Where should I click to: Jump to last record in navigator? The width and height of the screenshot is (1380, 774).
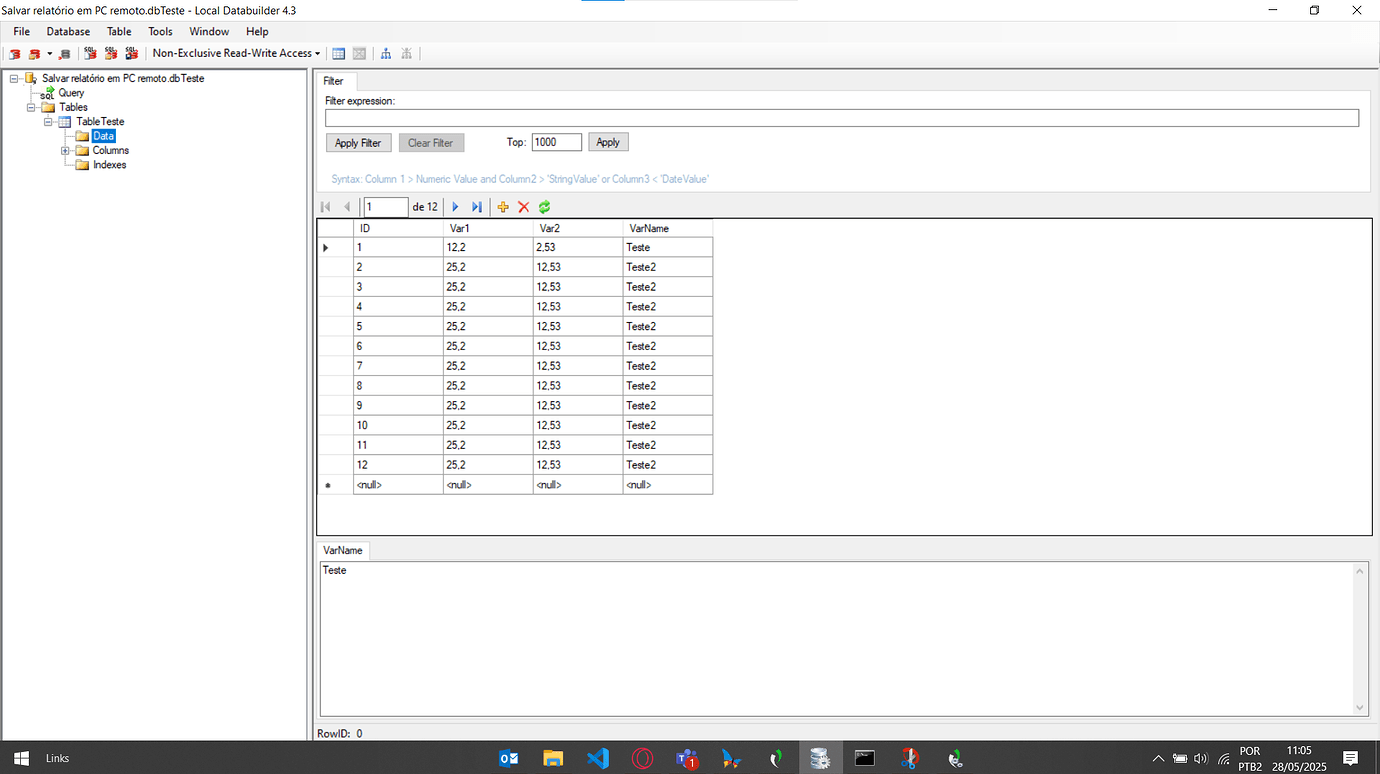click(x=477, y=207)
